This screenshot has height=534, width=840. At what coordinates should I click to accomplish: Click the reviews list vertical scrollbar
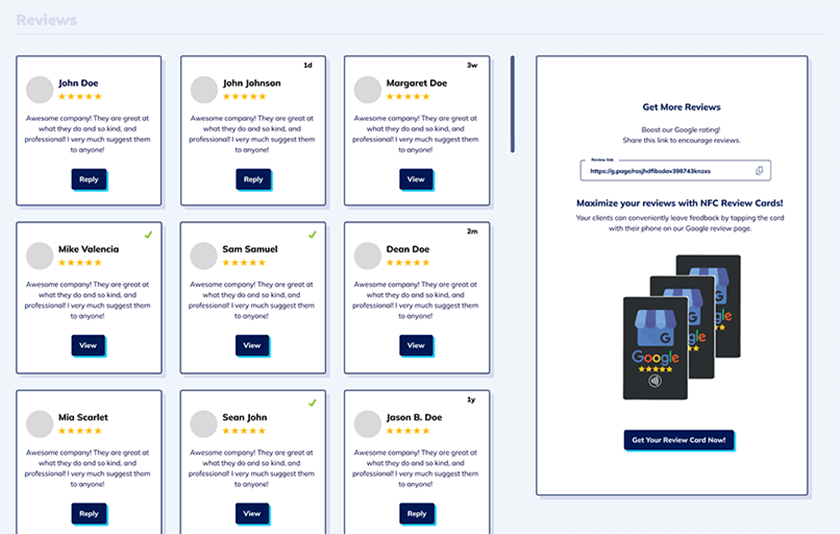[x=513, y=104]
